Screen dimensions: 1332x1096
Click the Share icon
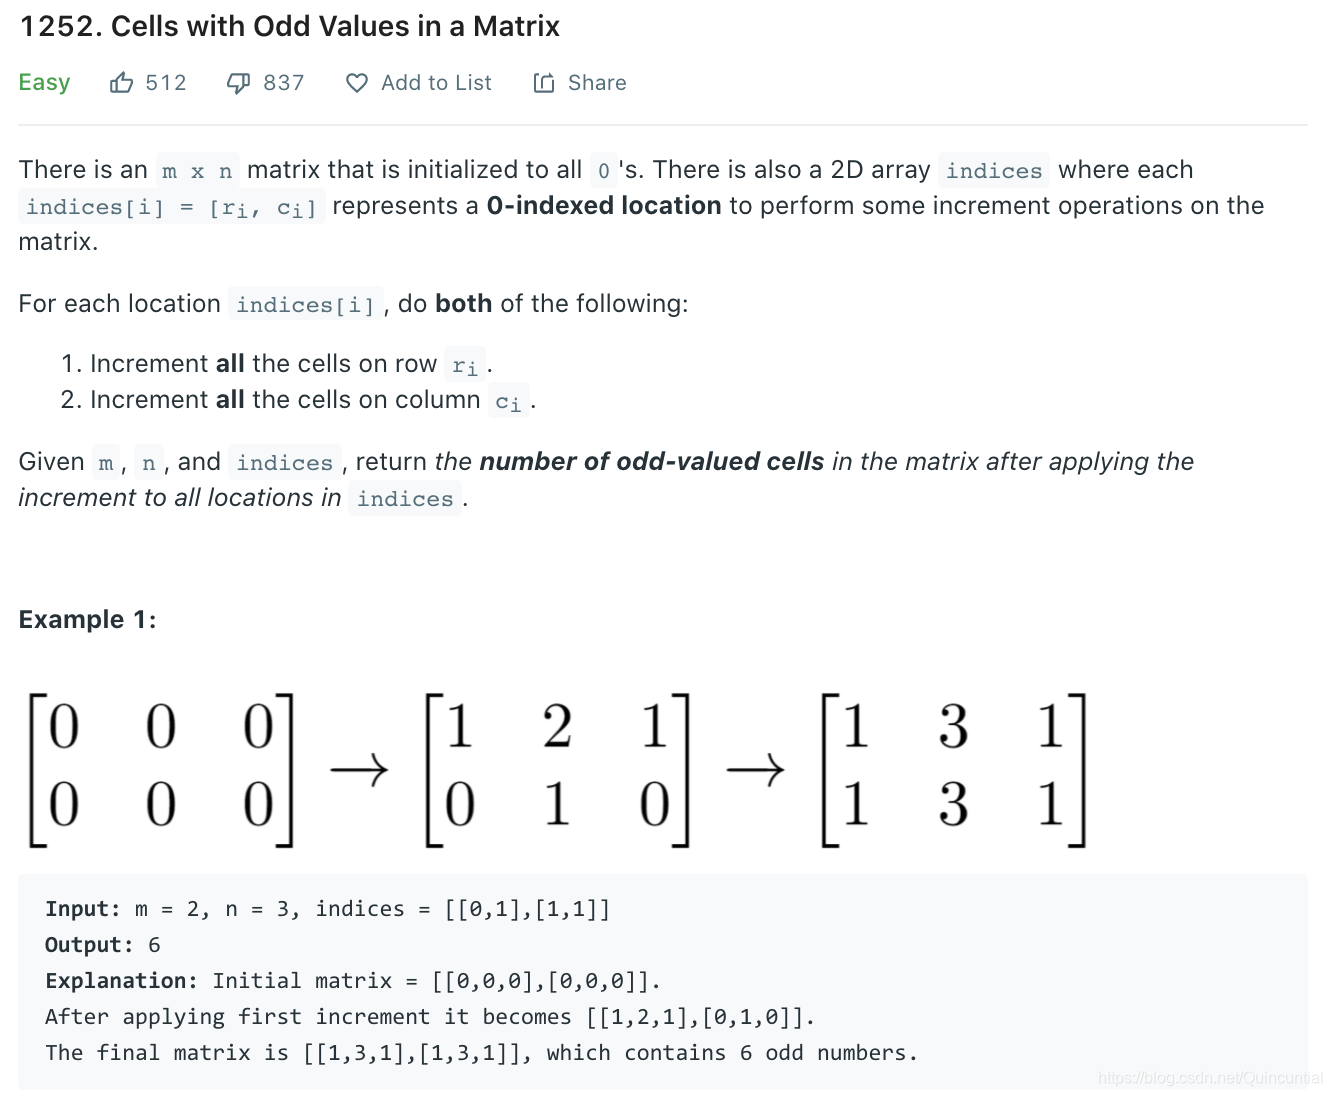pyautogui.click(x=543, y=82)
